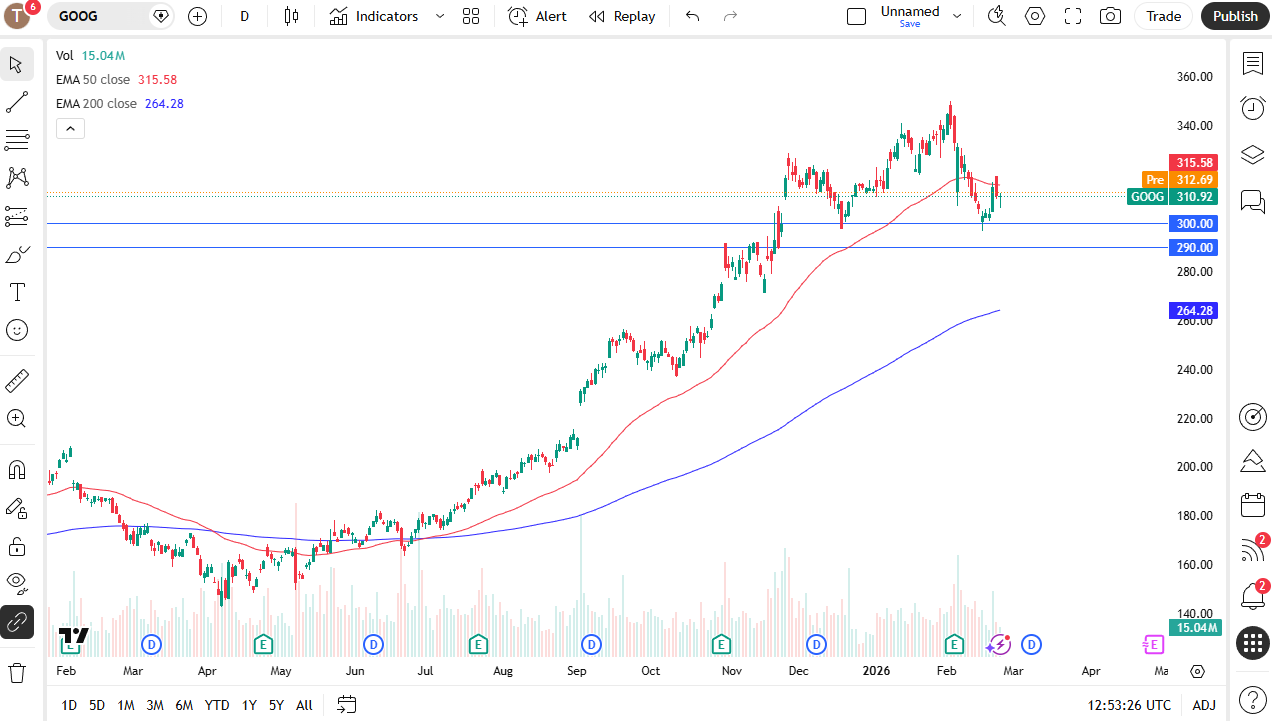This screenshot has height=721, width=1272.
Task: Open the object tree layers panel
Action: [1253, 155]
